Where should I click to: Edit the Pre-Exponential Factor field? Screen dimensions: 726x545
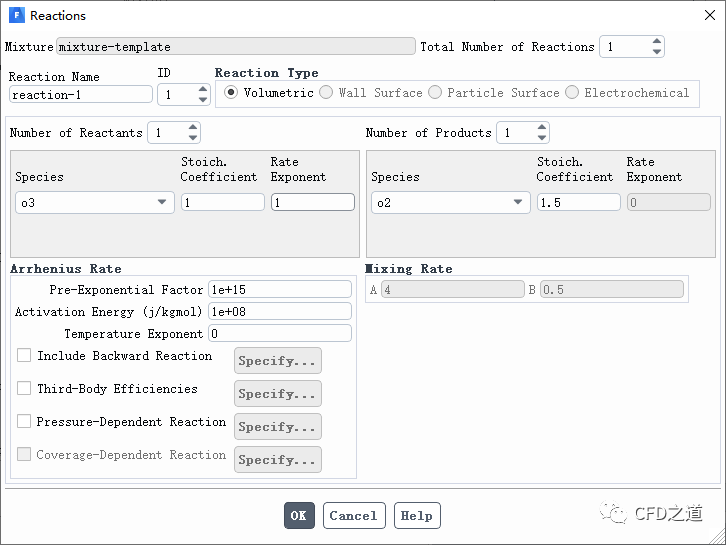pos(280,289)
